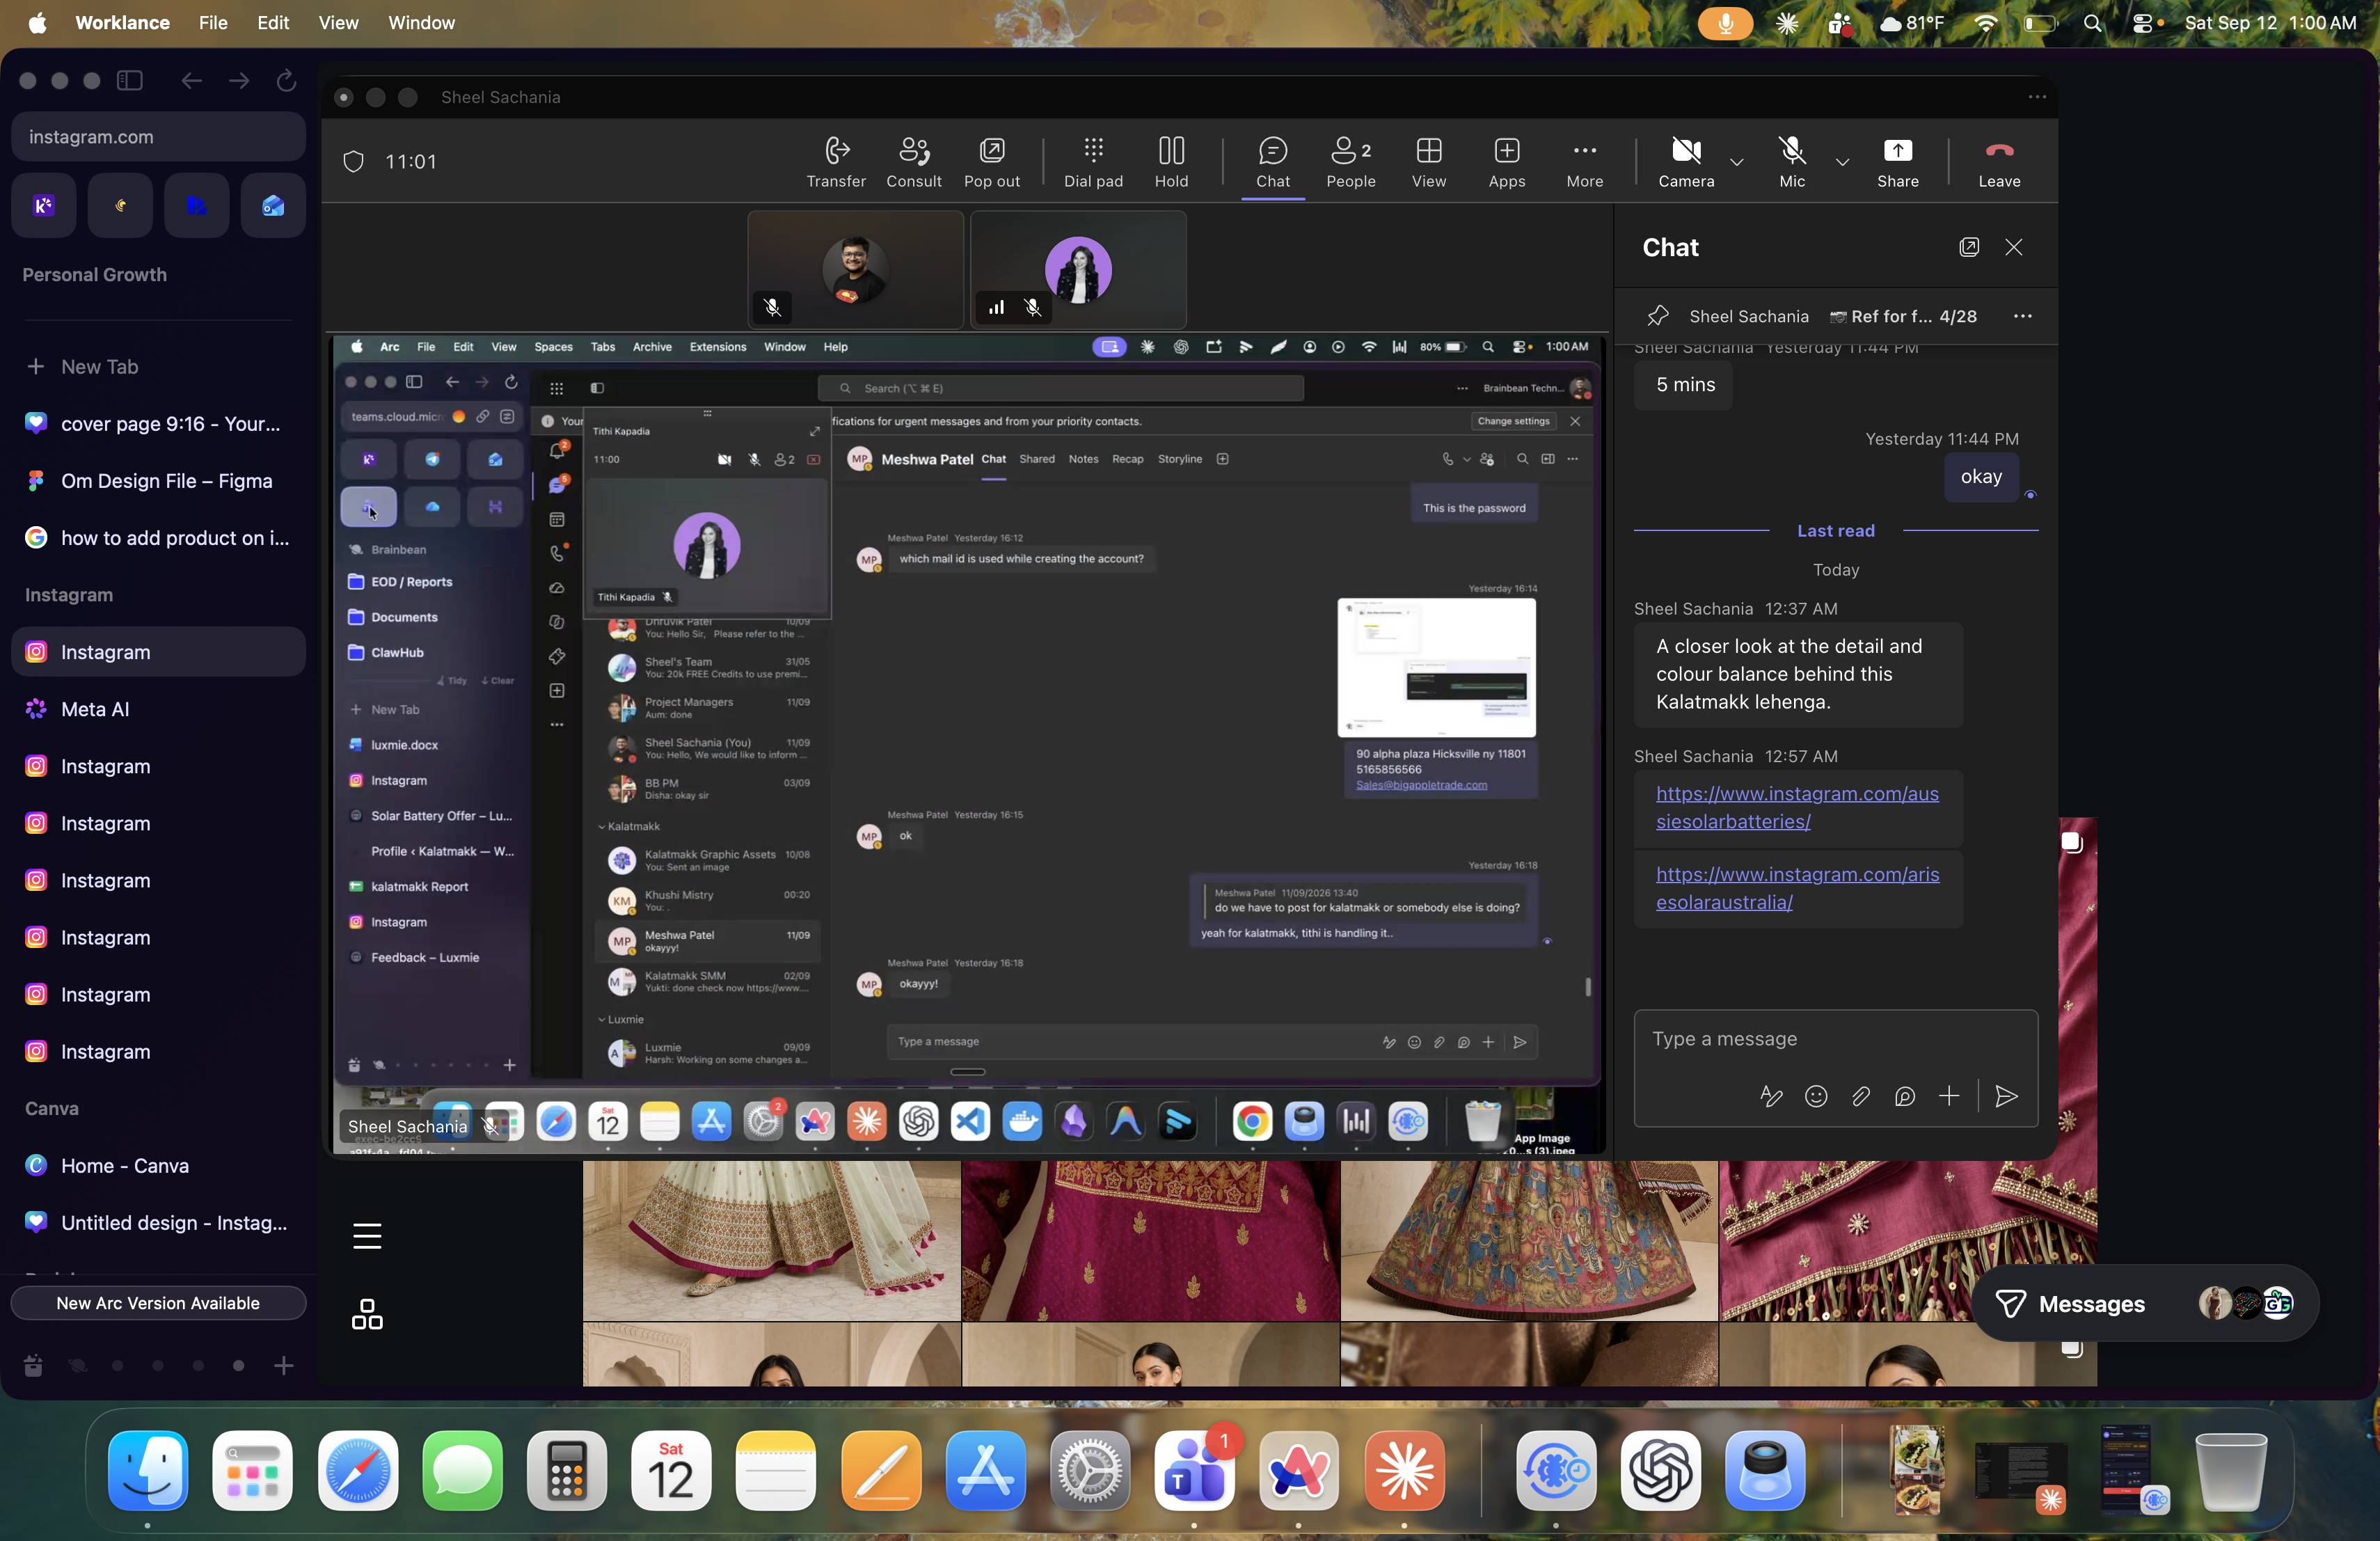2380x1541 pixels.
Task: Click the Share screen icon
Action: pyautogui.click(x=1897, y=162)
